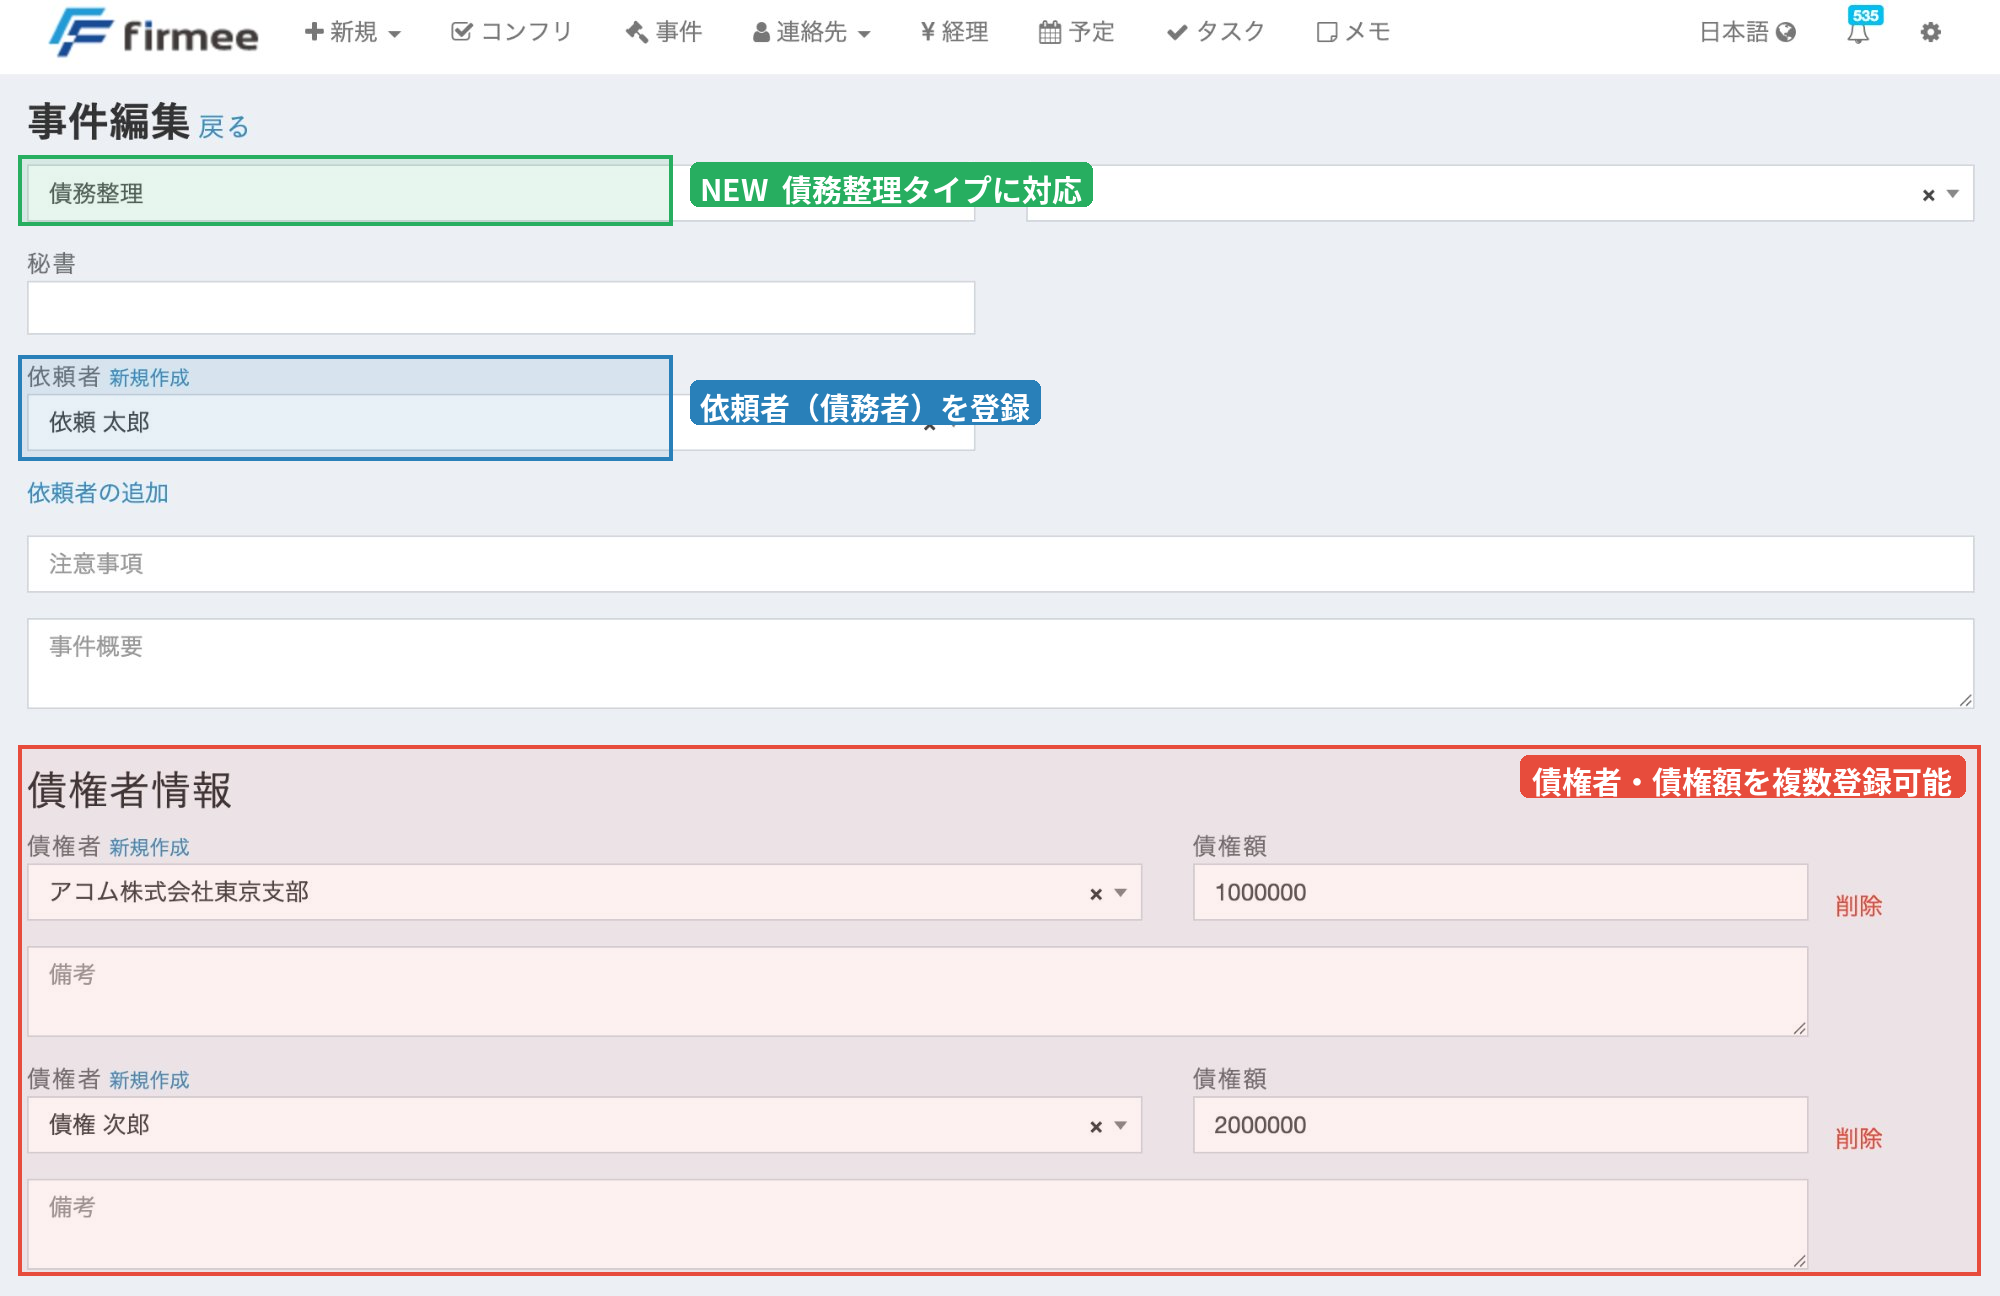Delete first creditor row via 削除

[1858, 906]
